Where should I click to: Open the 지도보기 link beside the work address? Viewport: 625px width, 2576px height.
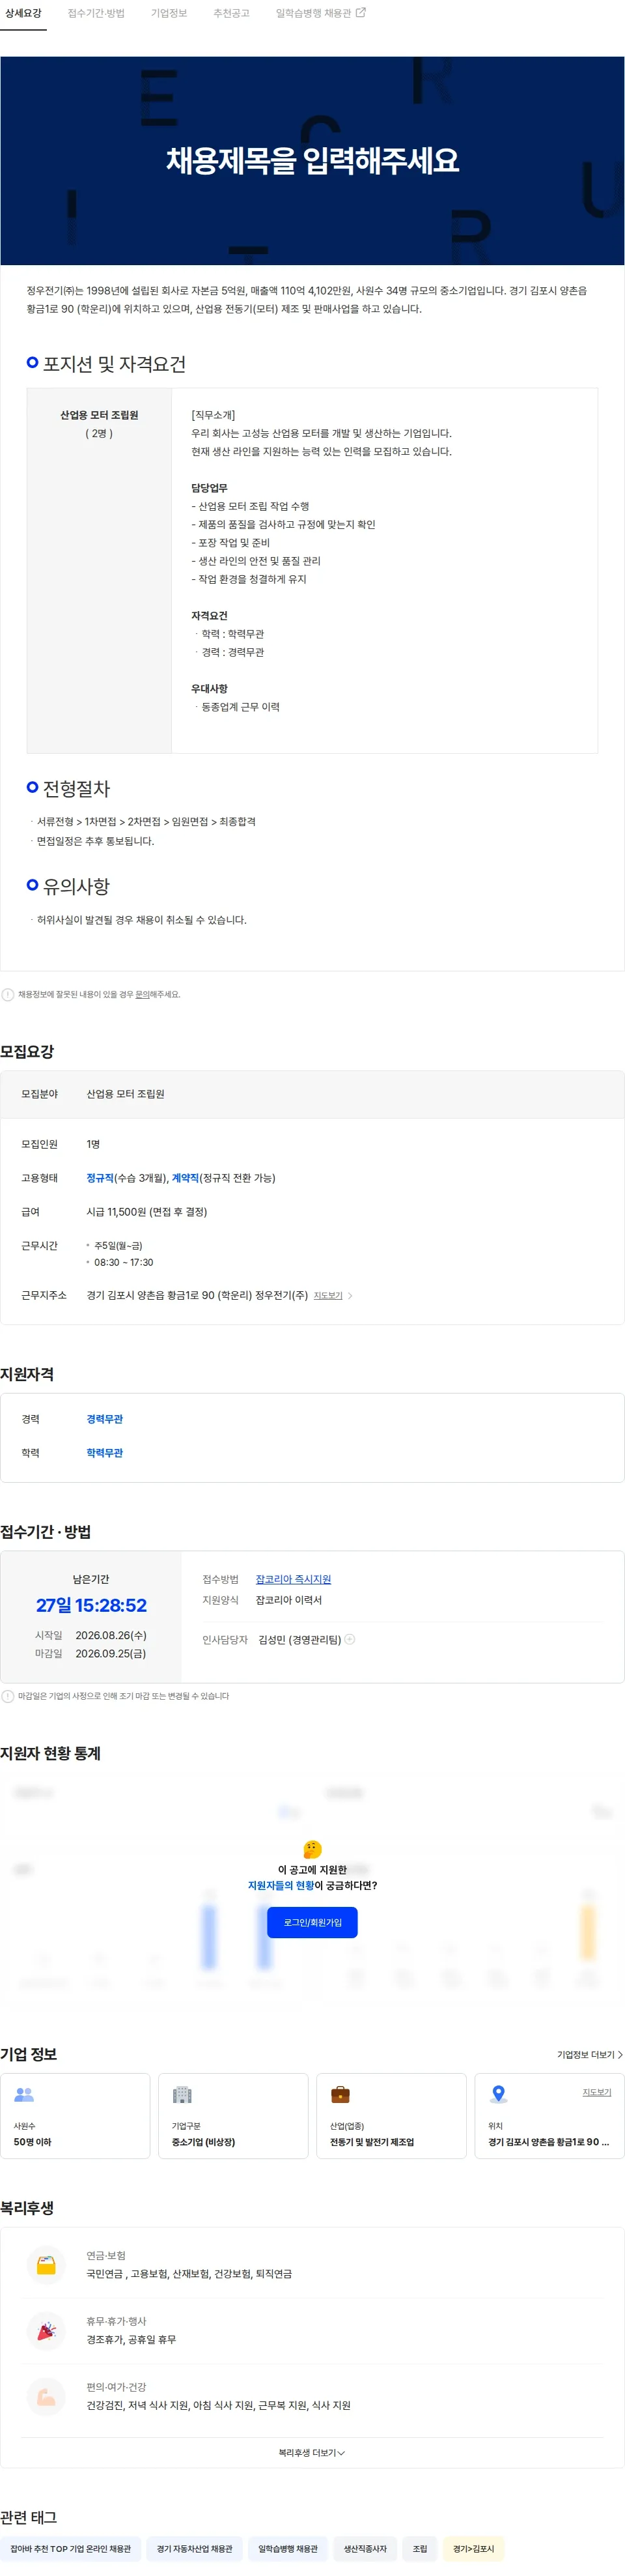(x=328, y=1296)
